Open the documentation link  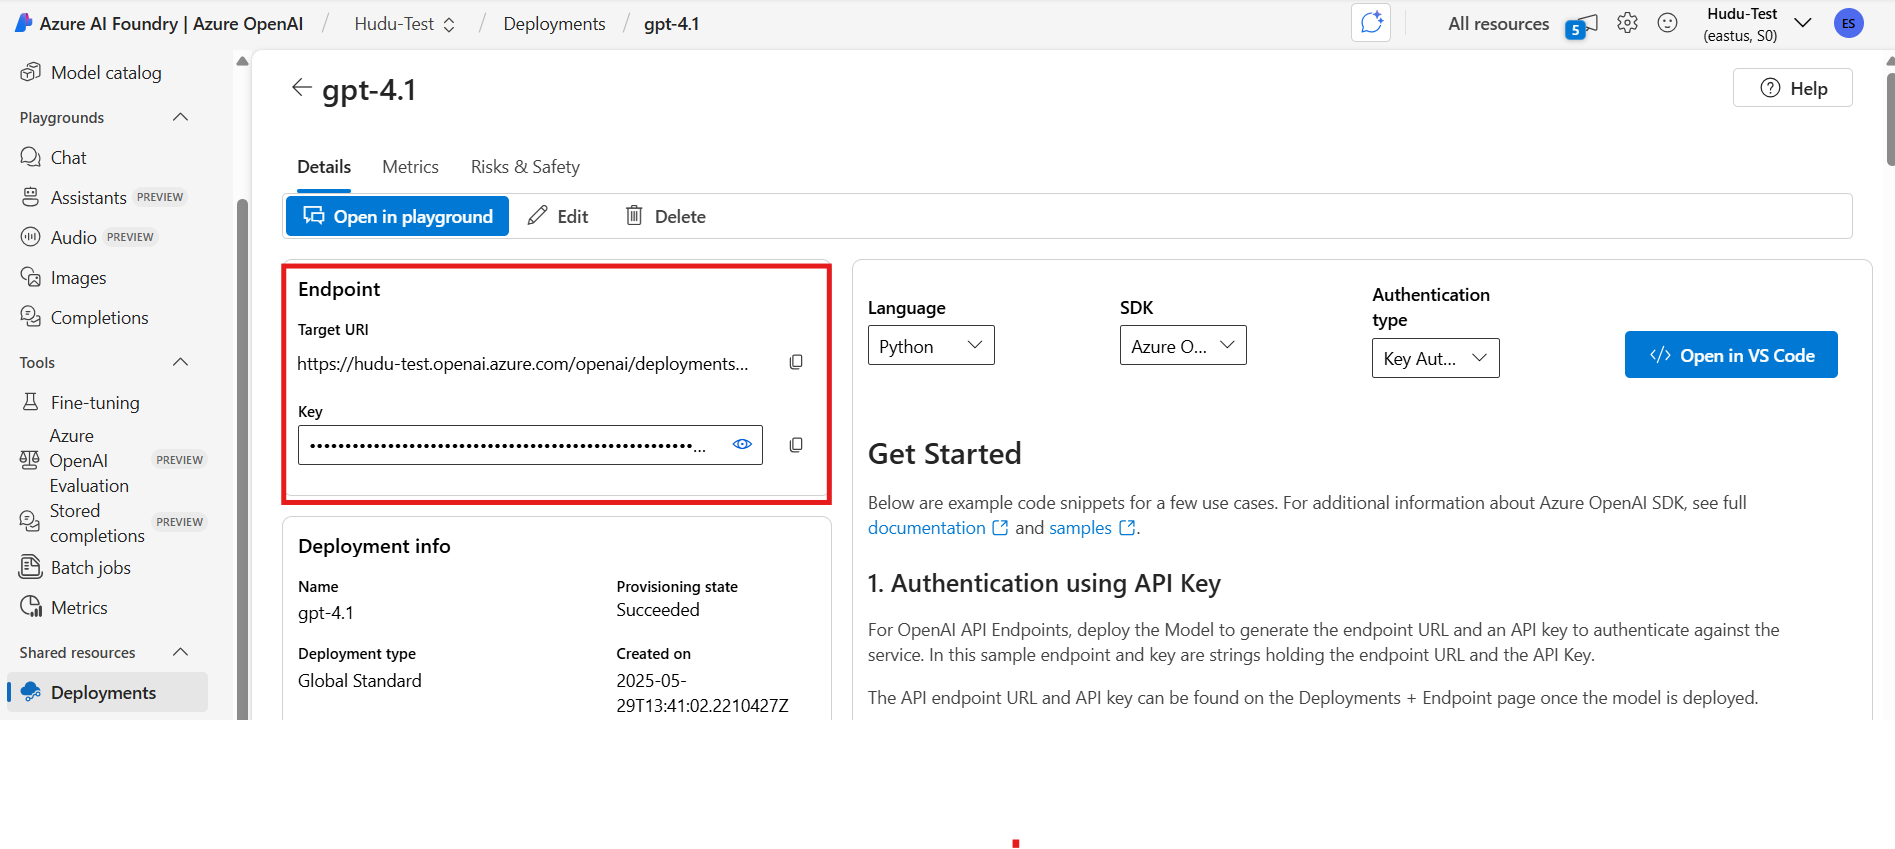927,528
